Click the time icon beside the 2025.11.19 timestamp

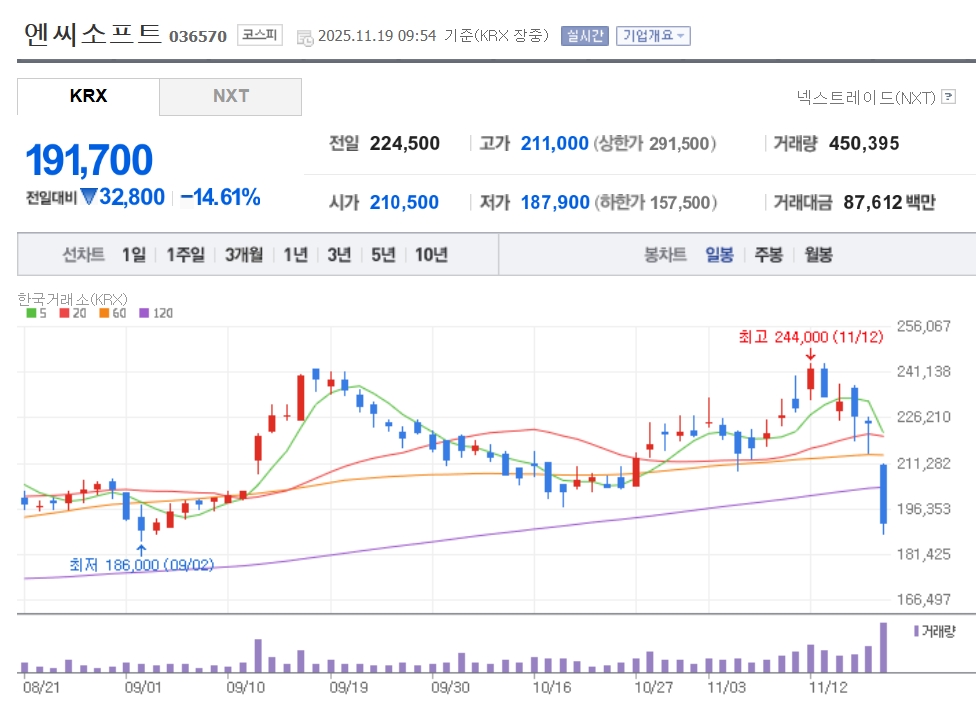click(304, 37)
